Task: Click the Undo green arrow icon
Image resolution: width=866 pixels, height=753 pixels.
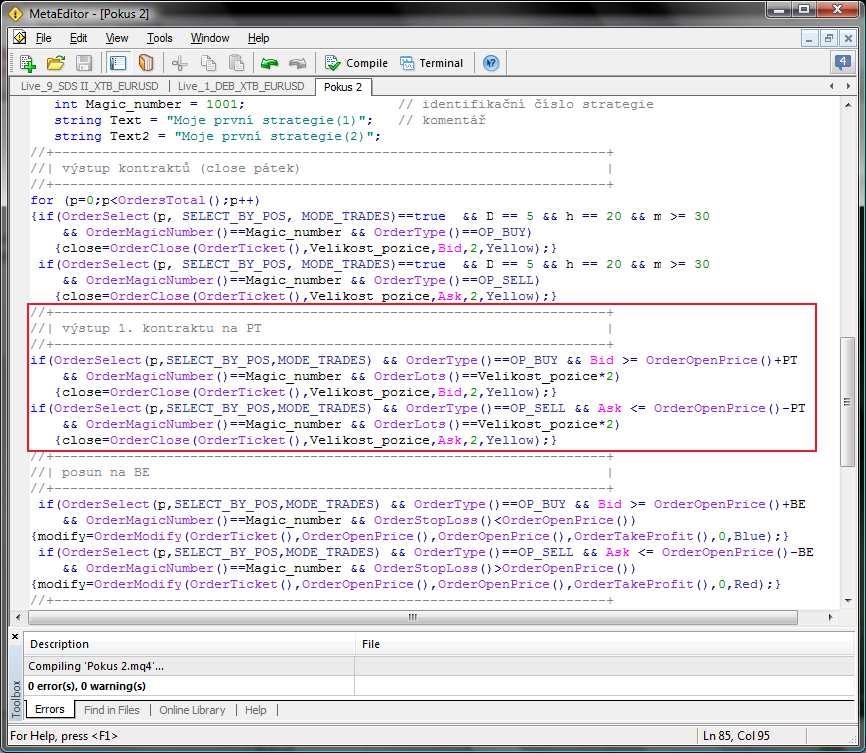Action: [x=270, y=63]
